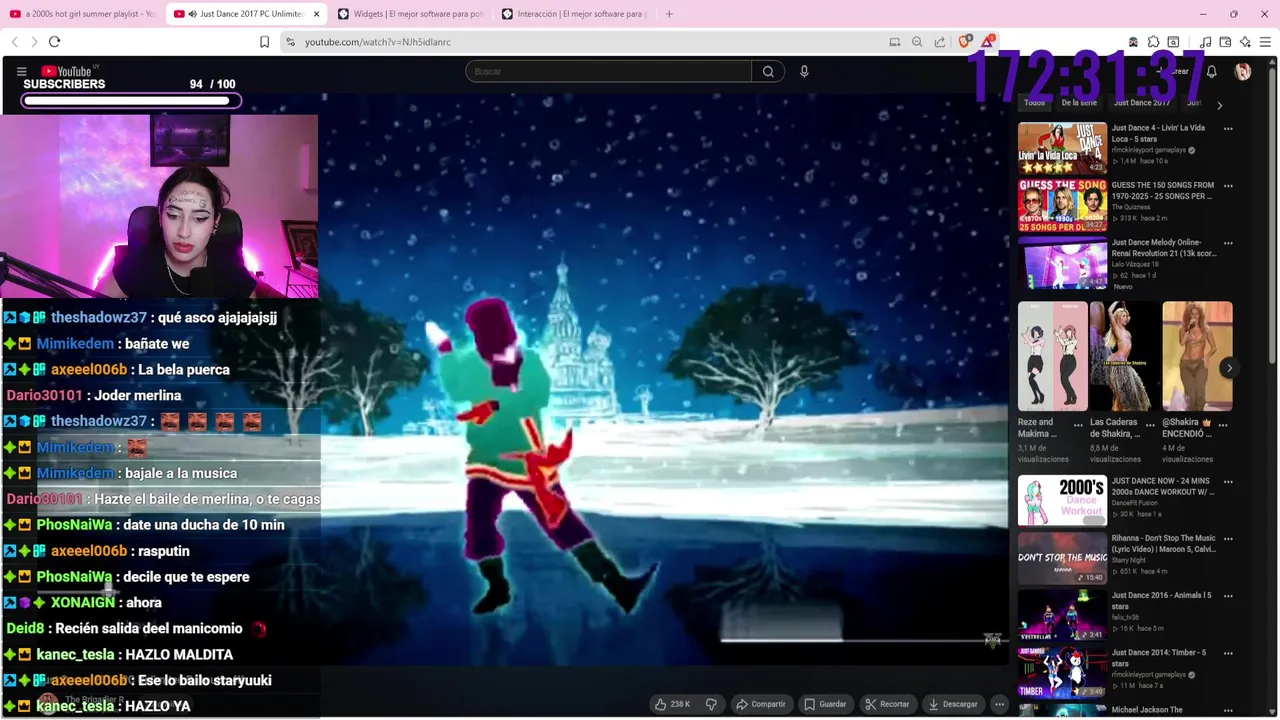
Task: Open Just Dance 2014 Timber video title
Action: click(1160, 658)
